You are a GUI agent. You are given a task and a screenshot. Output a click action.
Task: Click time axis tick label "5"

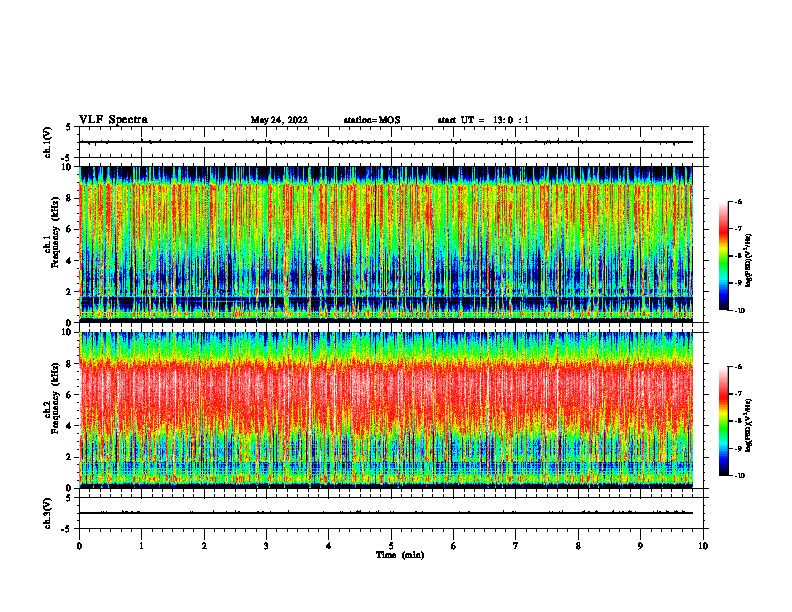[391, 546]
